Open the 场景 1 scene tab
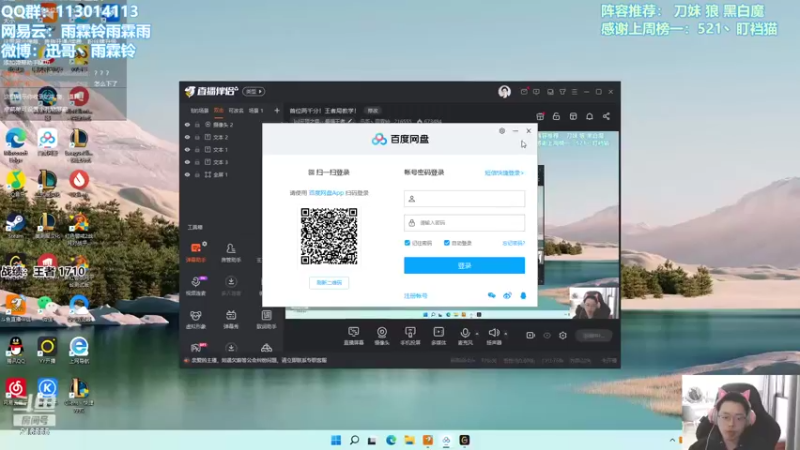 pos(256,110)
